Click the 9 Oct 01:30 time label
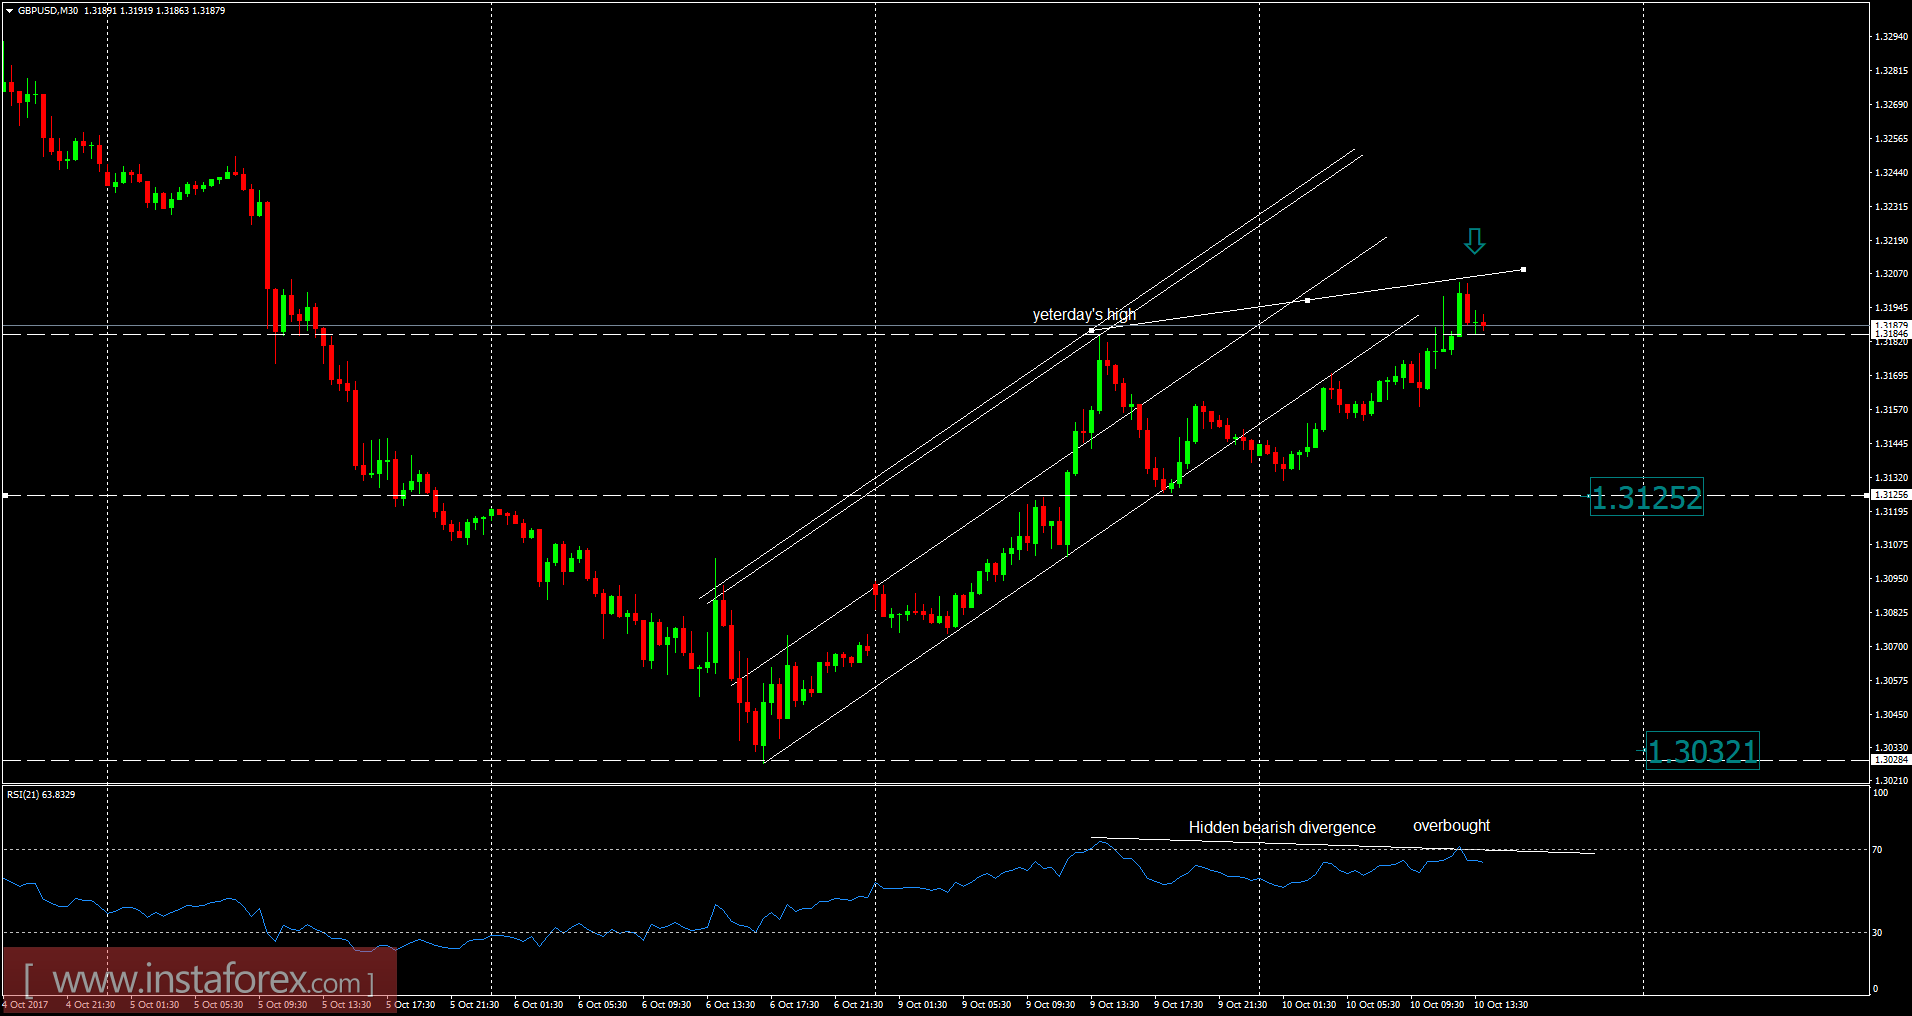 [x=923, y=1005]
